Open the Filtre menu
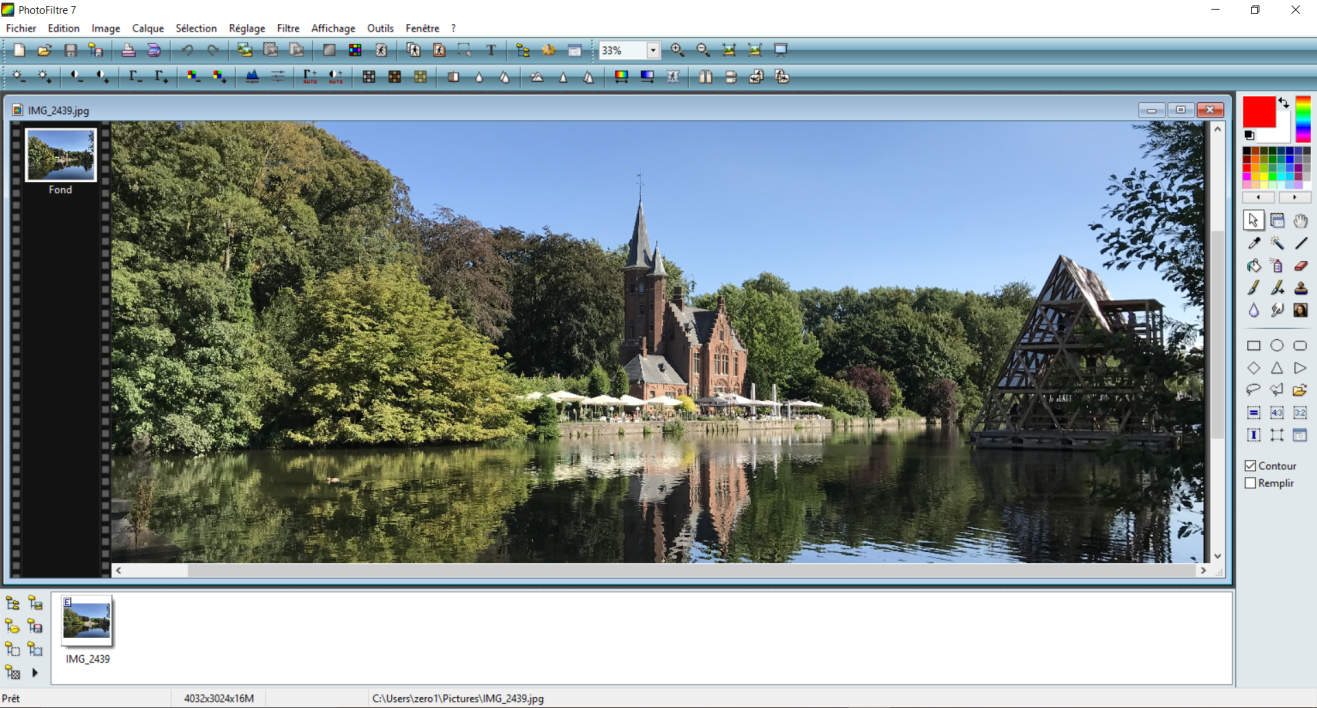The width and height of the screenshot is (1317, 708). tap(288, 28)
